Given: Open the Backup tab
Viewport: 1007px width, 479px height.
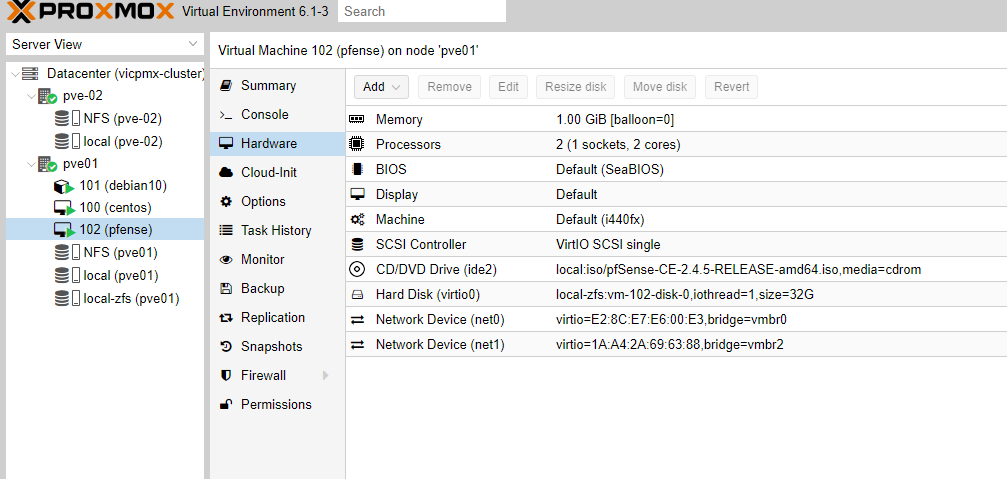Looking at the screenshot, I should 277,289.
